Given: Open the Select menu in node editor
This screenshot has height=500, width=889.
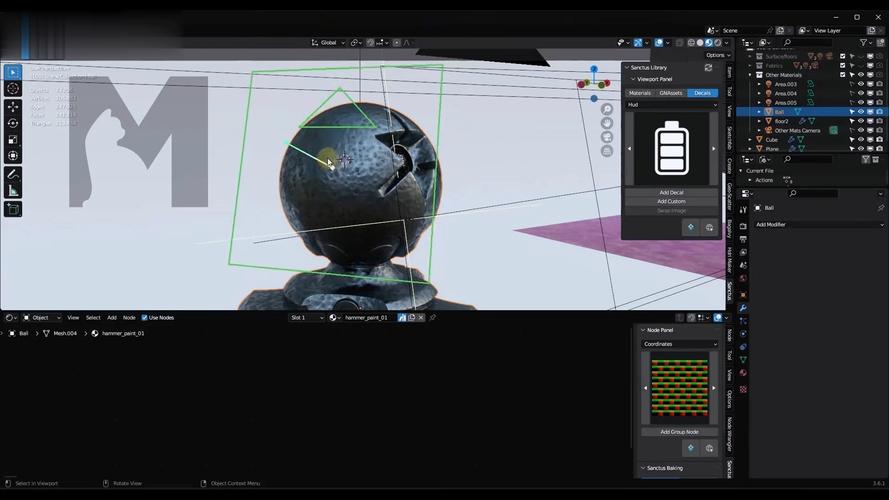Looking at the screenshot, I should click(93, 317).
